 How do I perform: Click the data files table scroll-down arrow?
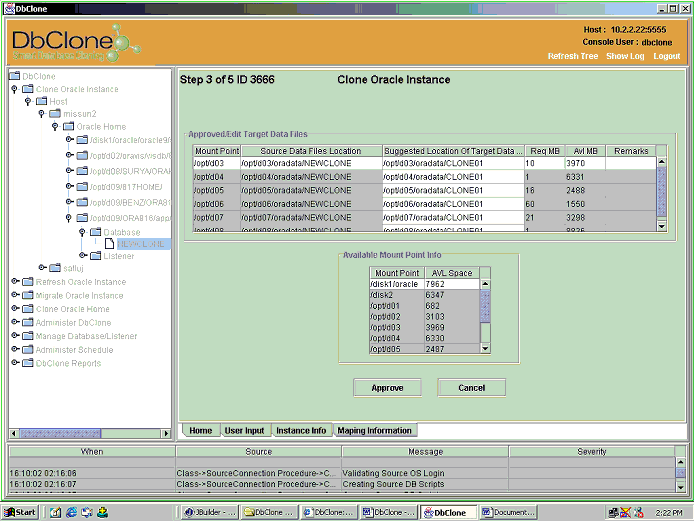(x=662, y=226)
